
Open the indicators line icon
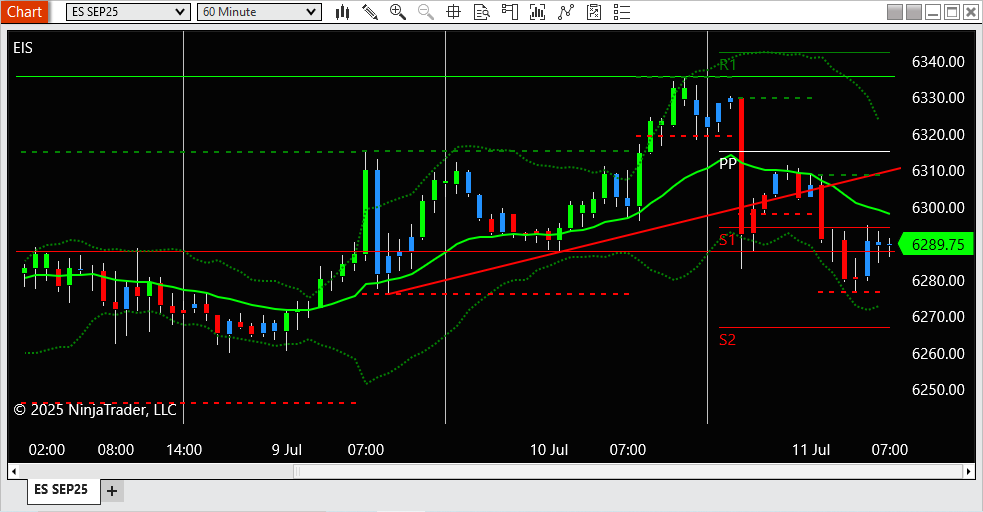coord(566,12)
